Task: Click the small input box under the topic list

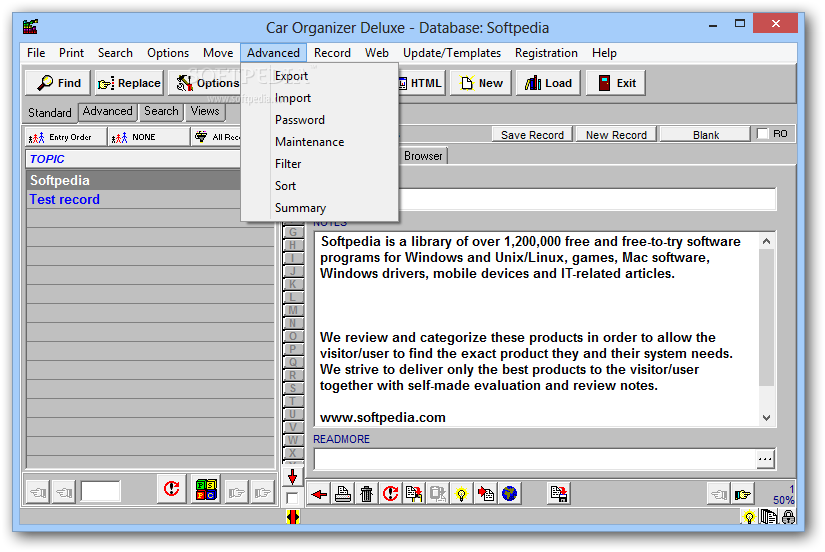Action: coord(100,491)
